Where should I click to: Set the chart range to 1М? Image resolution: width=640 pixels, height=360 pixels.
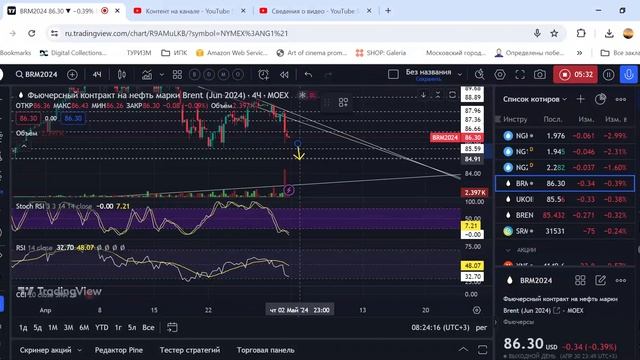(53, 327)
